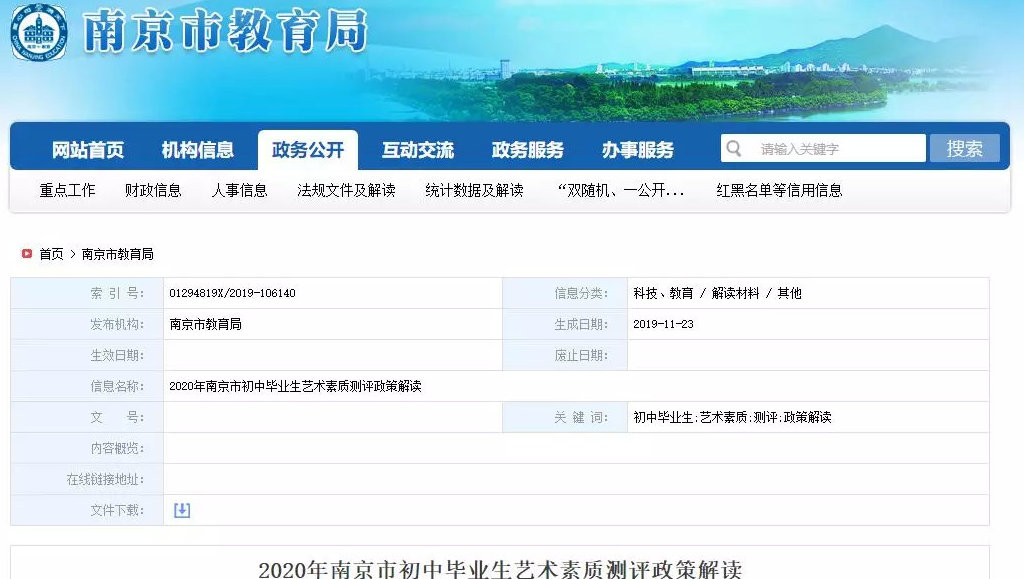Image resolution: width=1024 pixels, height=579 pixels.
Task: Click the Nanjing Education Bureau logo emblem
Action: (39, 33)
